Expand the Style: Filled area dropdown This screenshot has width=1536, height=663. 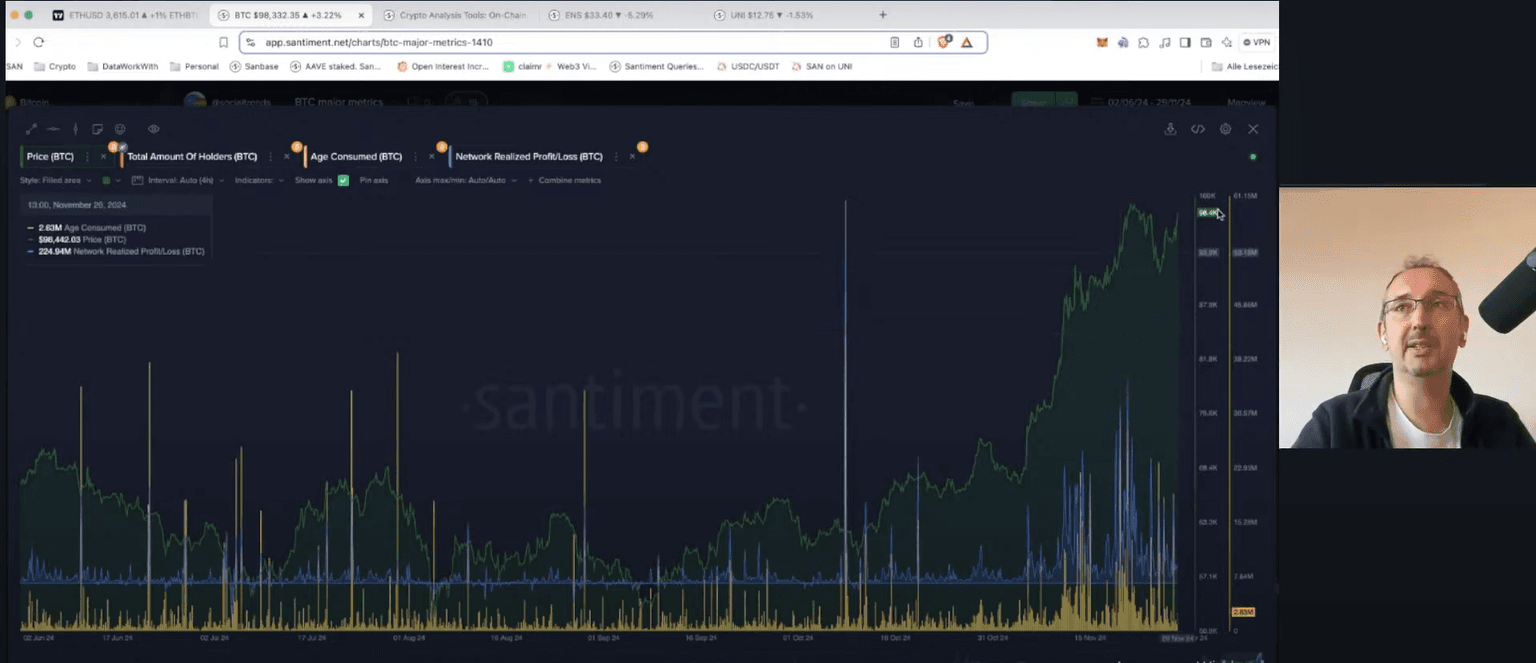(x=56, y=181)
